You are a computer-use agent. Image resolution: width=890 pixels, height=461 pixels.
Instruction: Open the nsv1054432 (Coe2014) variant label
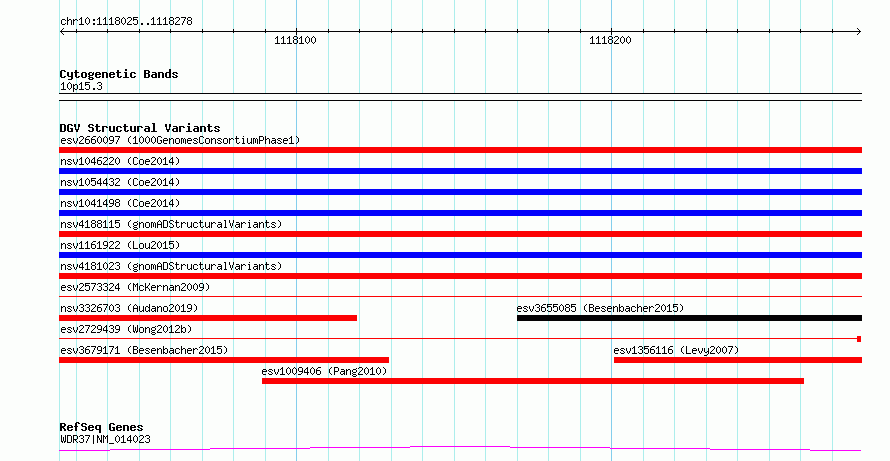pyautogui.click(x=120, y=182)
